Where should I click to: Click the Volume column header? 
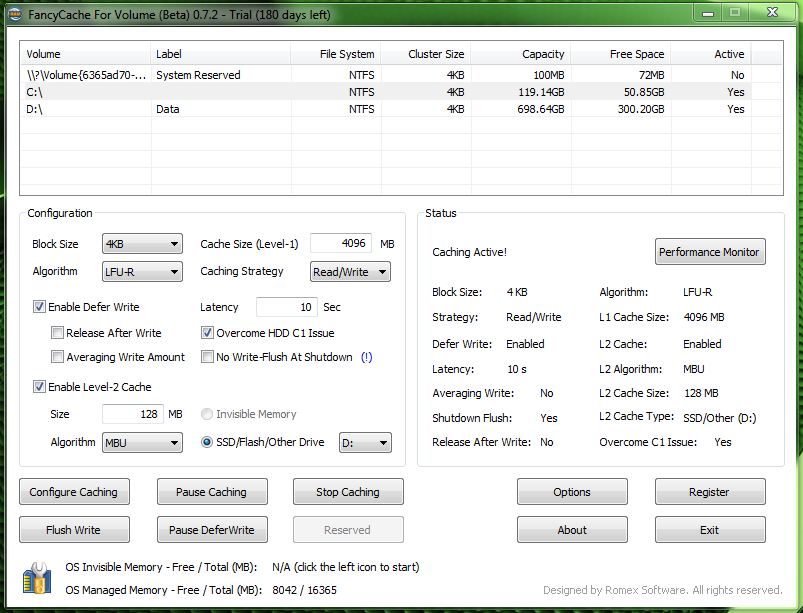pos(86,54)
